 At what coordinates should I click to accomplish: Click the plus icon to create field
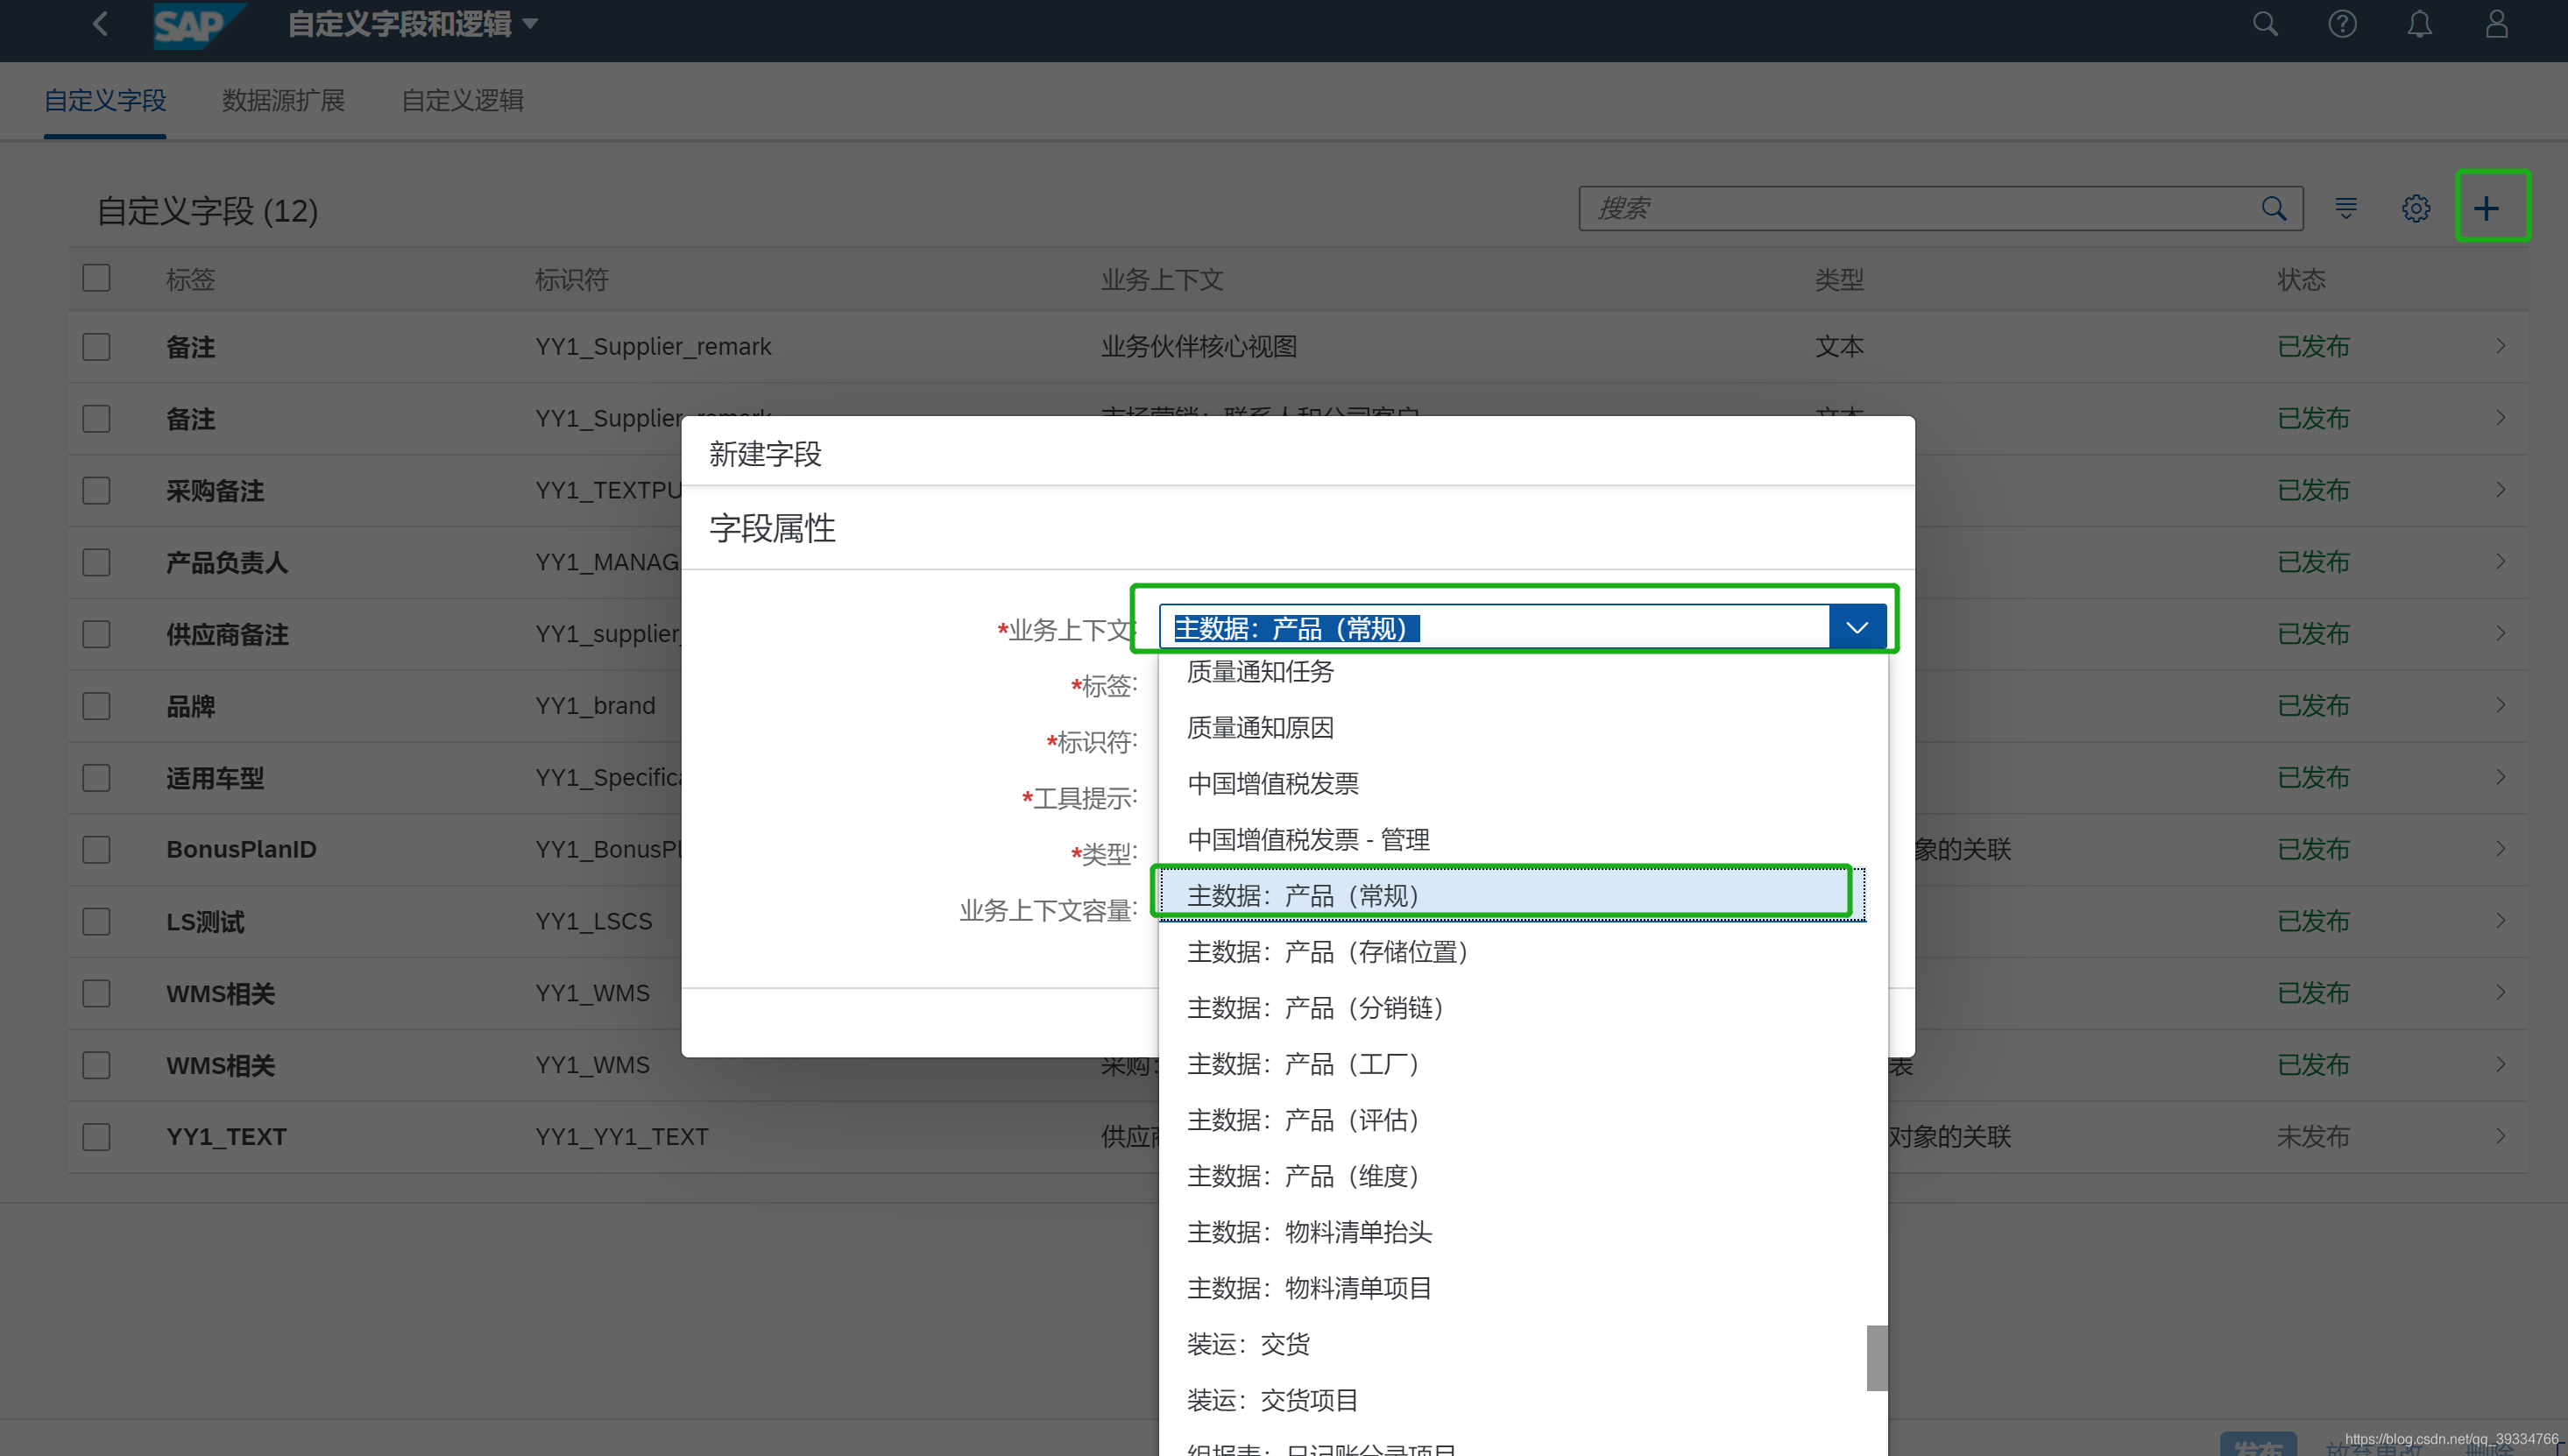2487,208
